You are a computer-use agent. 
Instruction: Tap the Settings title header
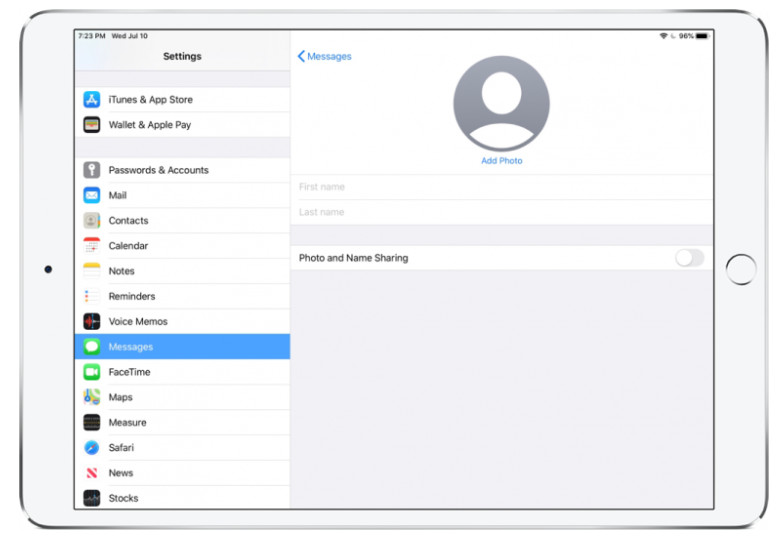182,56
